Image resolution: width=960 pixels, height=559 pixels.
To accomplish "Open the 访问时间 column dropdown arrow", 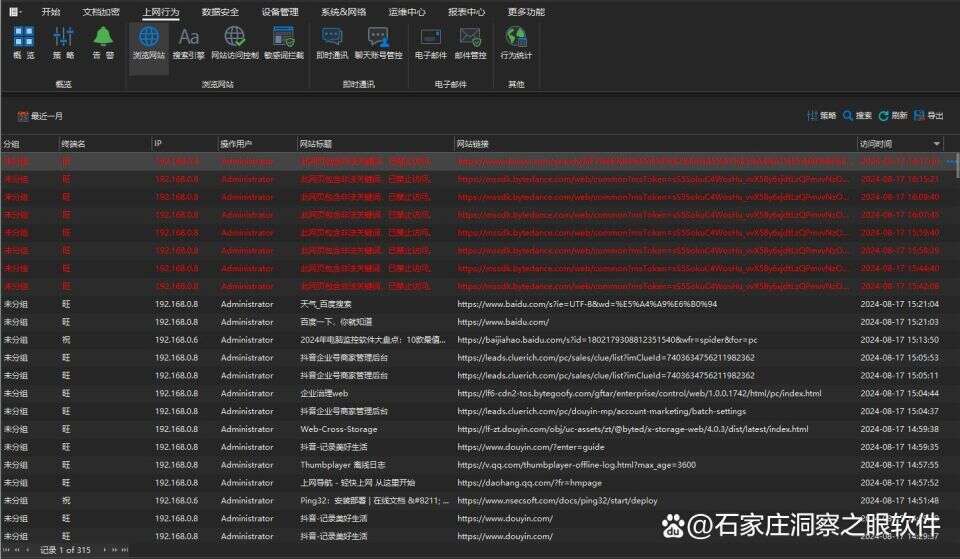I will 937,144.
